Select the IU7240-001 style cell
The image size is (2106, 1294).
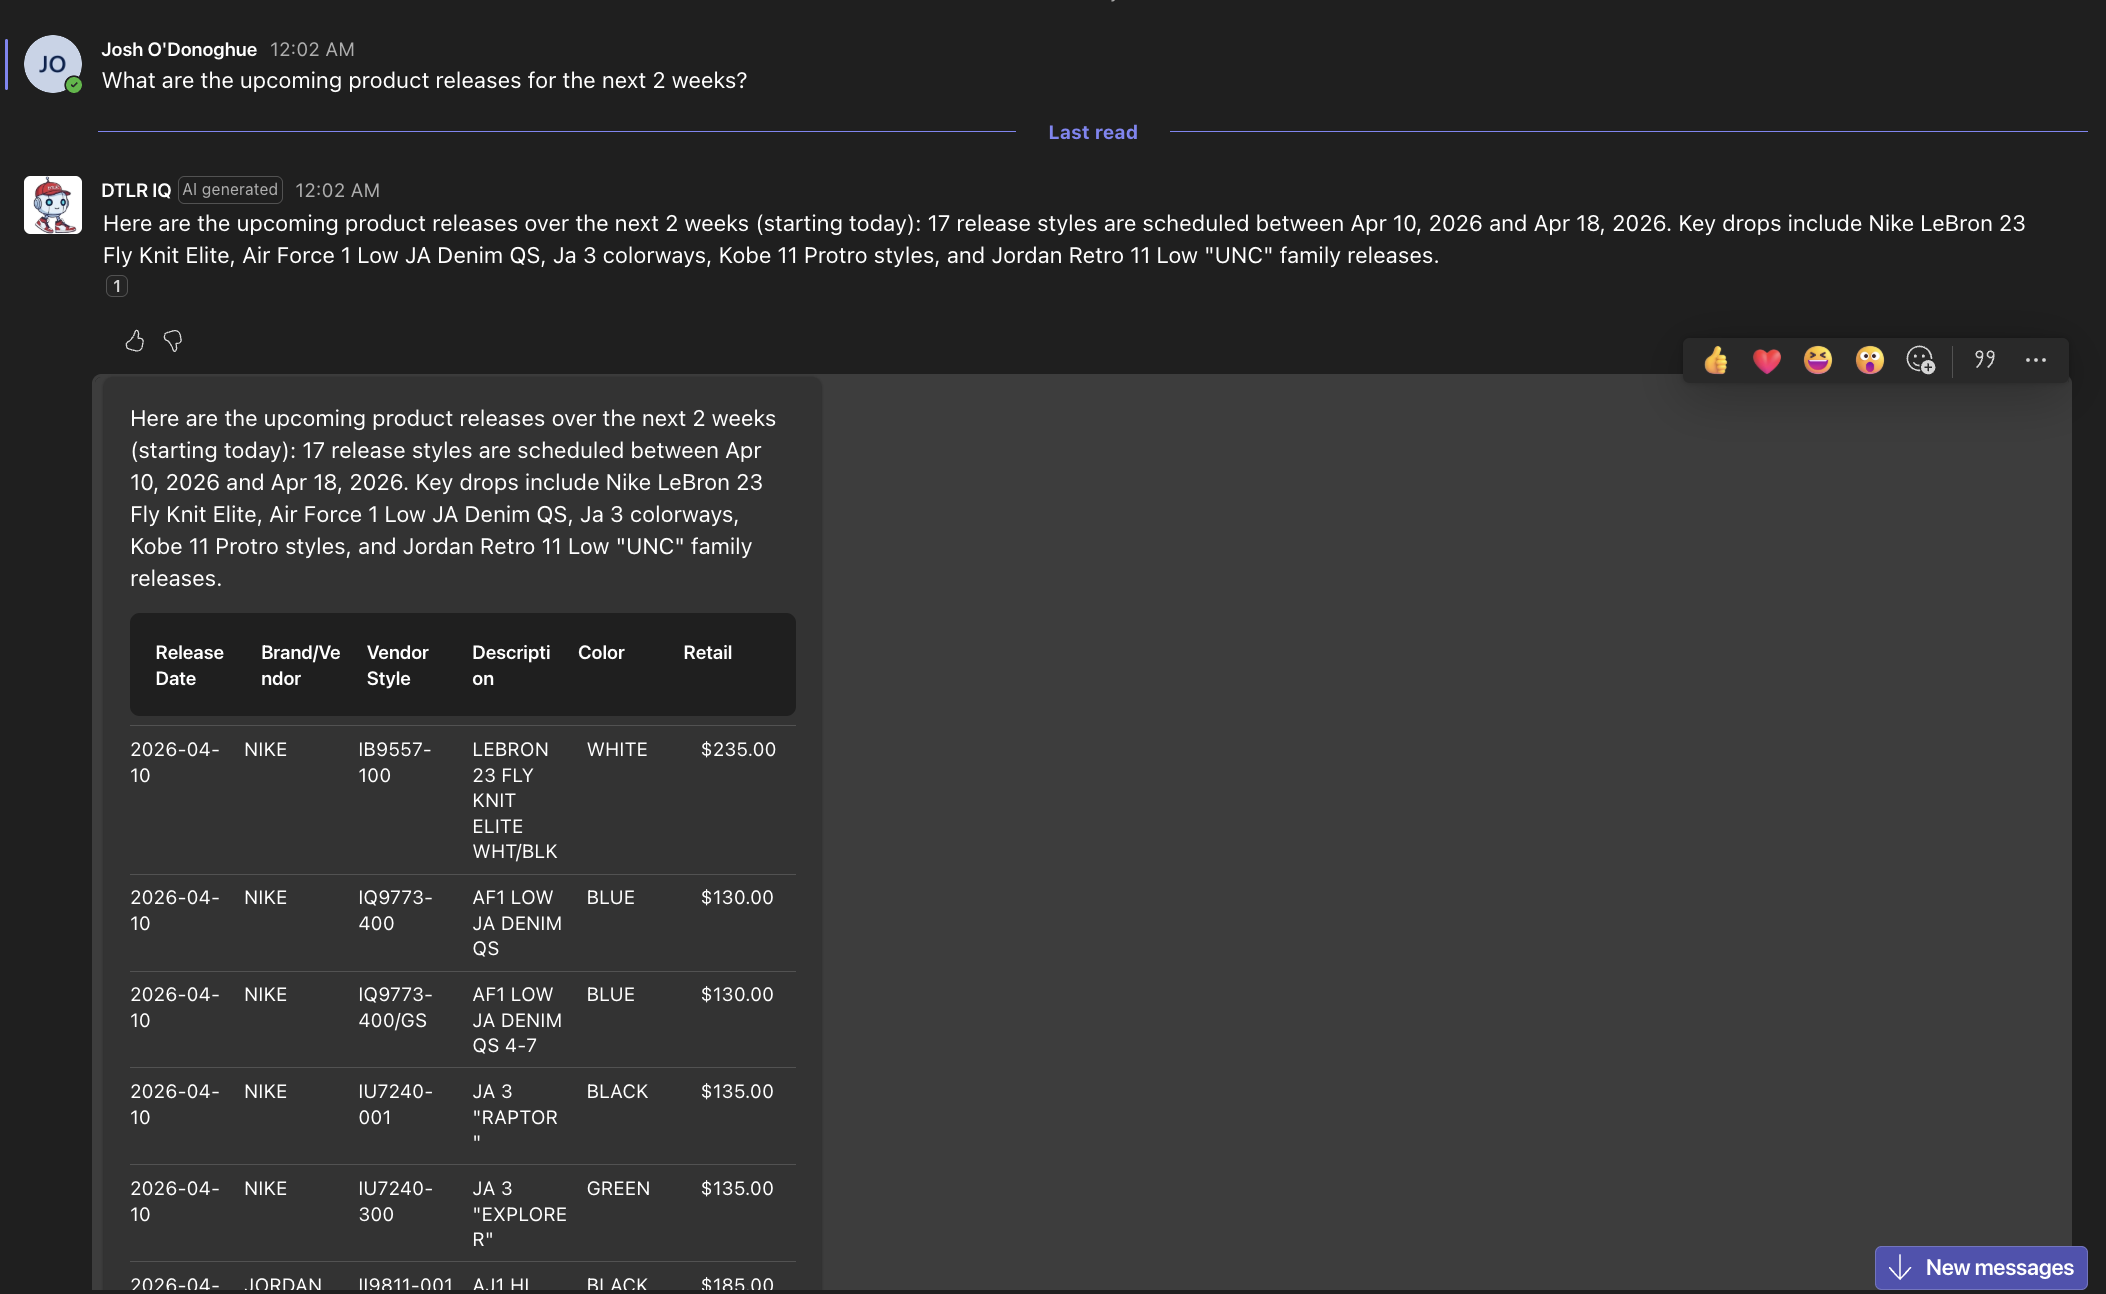coord(395,1104)
